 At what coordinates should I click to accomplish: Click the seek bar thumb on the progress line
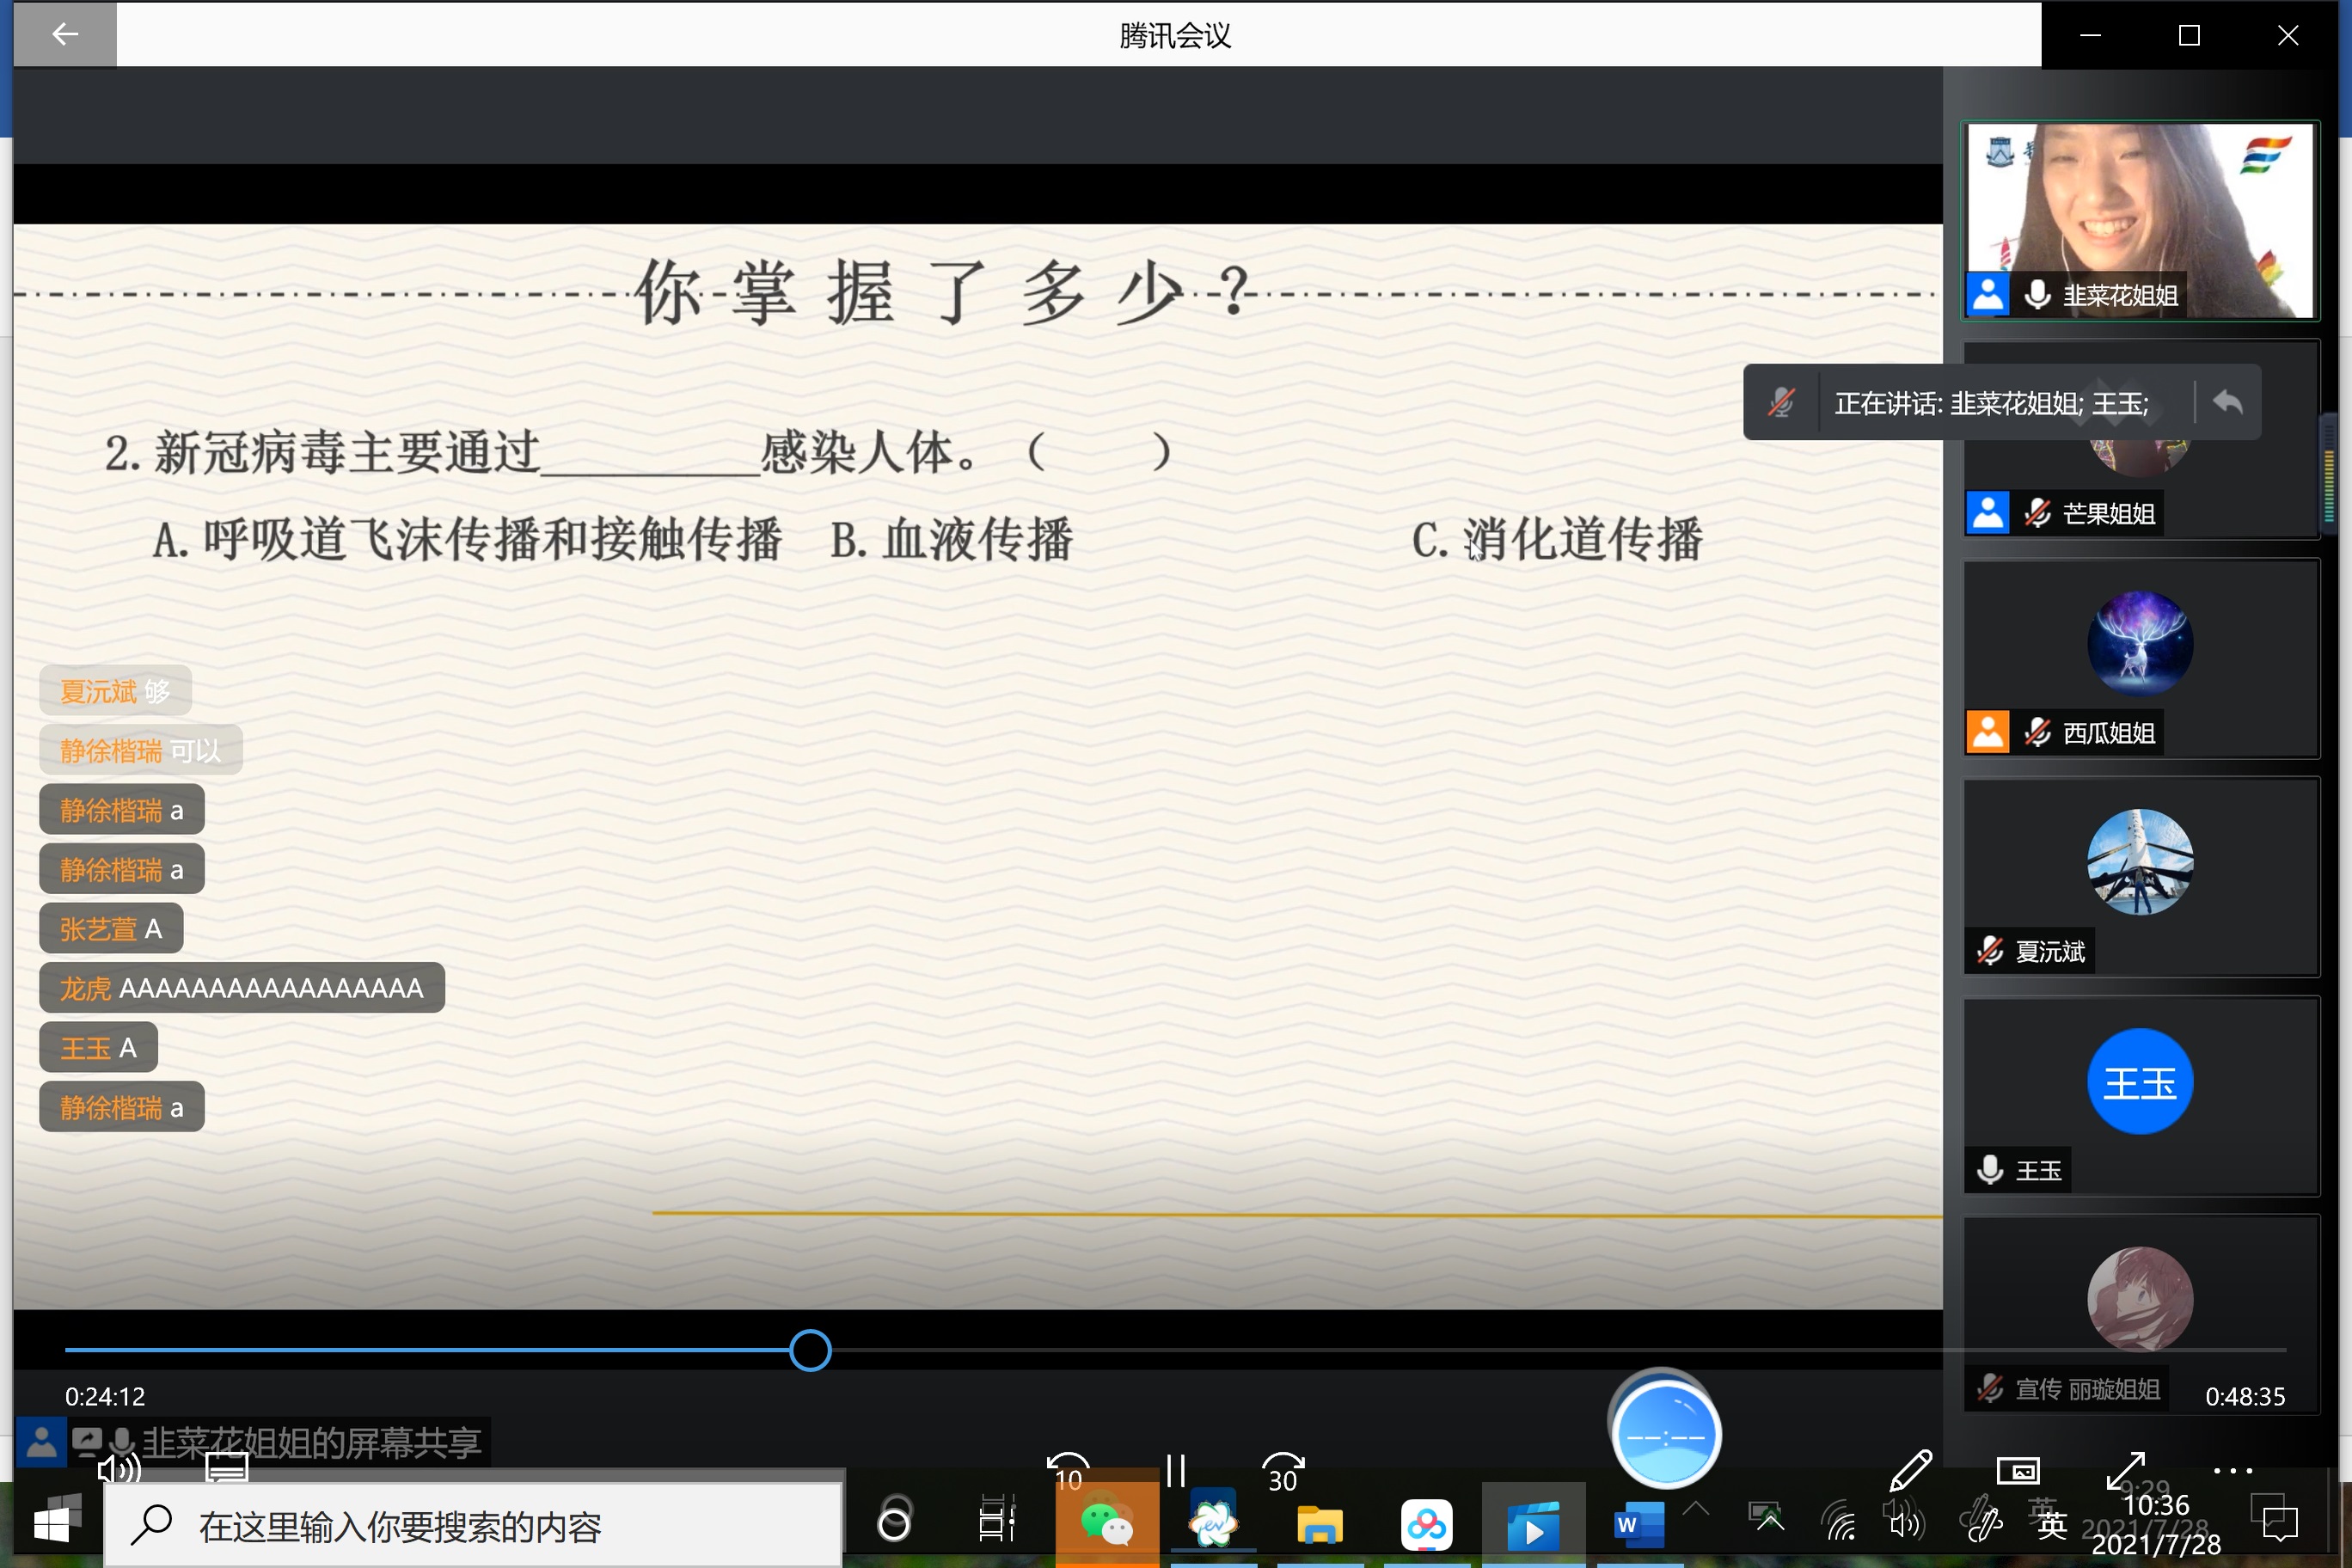tap(810, 1350)
